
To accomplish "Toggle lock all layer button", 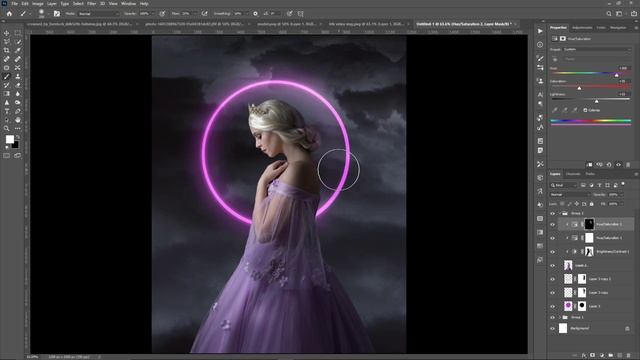I will click(591, 204).
